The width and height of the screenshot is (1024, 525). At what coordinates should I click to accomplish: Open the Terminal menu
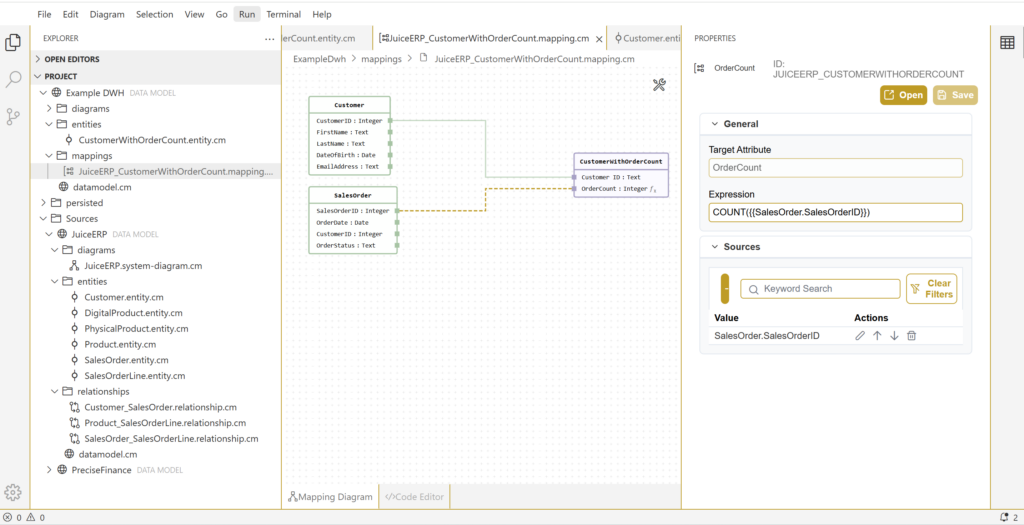[283, 14]
